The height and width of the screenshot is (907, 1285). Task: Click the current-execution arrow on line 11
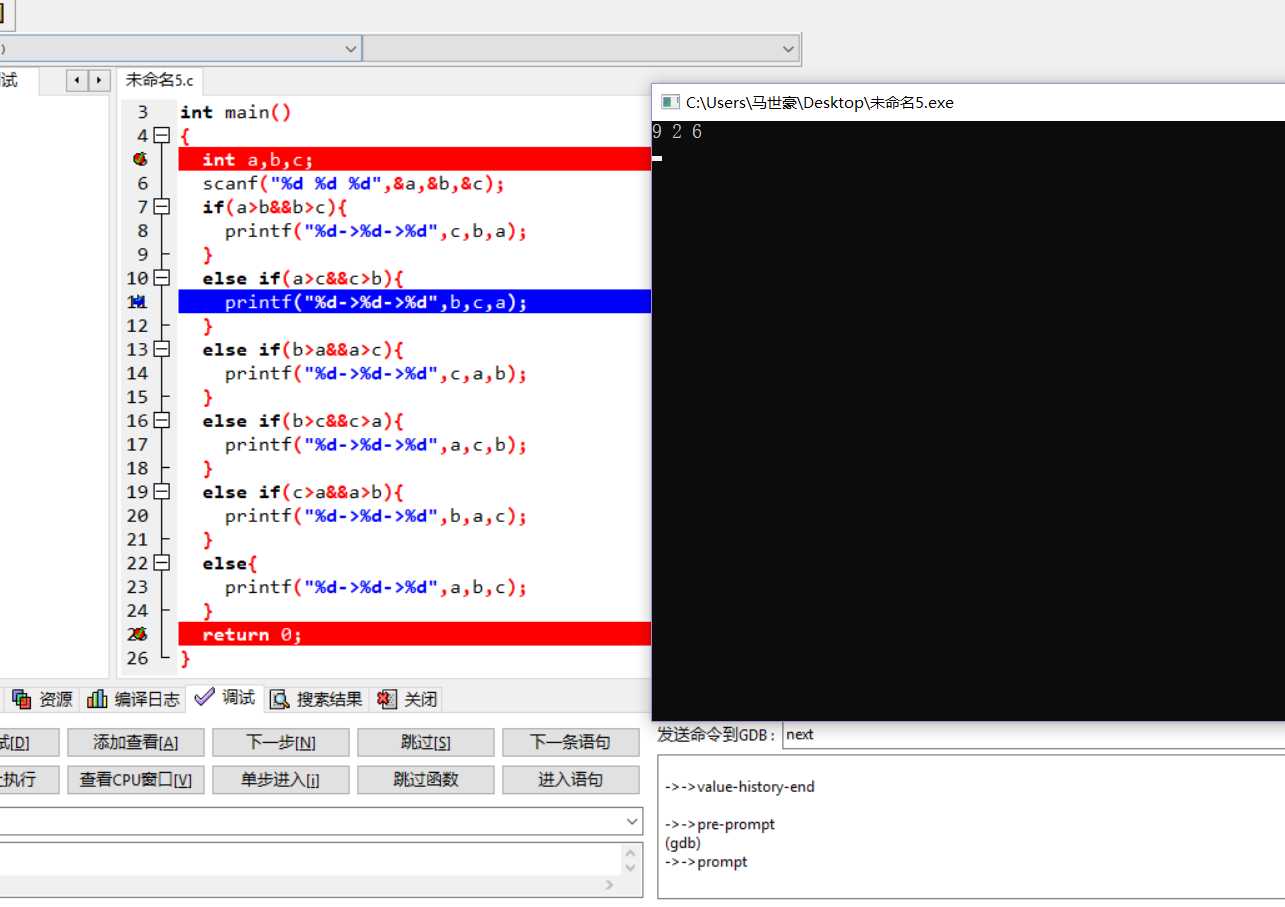click(x=139, y=302)
